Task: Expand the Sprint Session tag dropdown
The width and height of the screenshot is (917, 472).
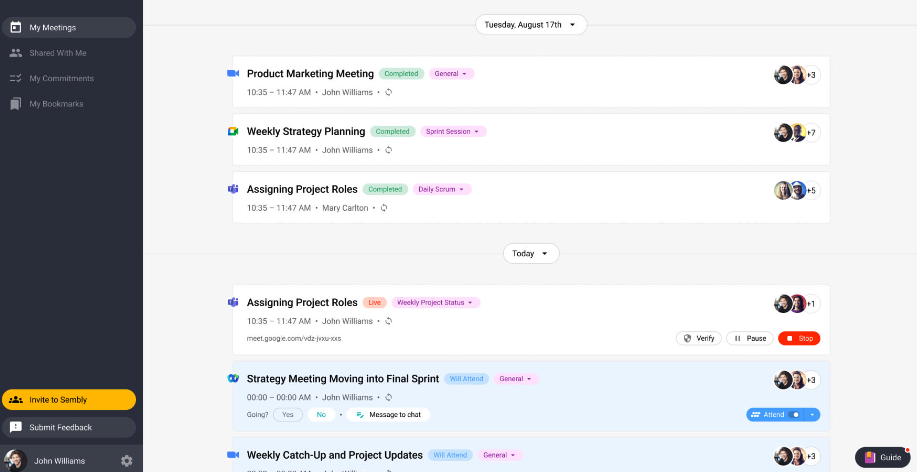Action: pos(453,132)
